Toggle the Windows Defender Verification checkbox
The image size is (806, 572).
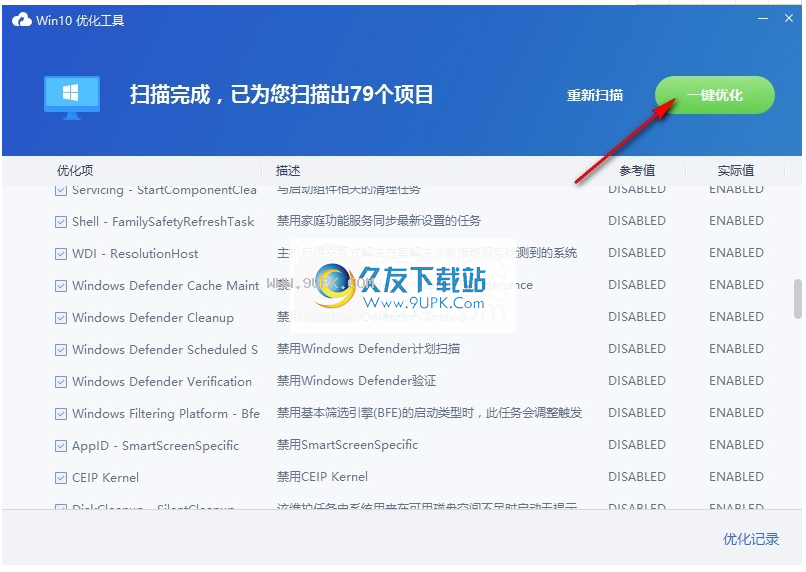coord(61,382)
